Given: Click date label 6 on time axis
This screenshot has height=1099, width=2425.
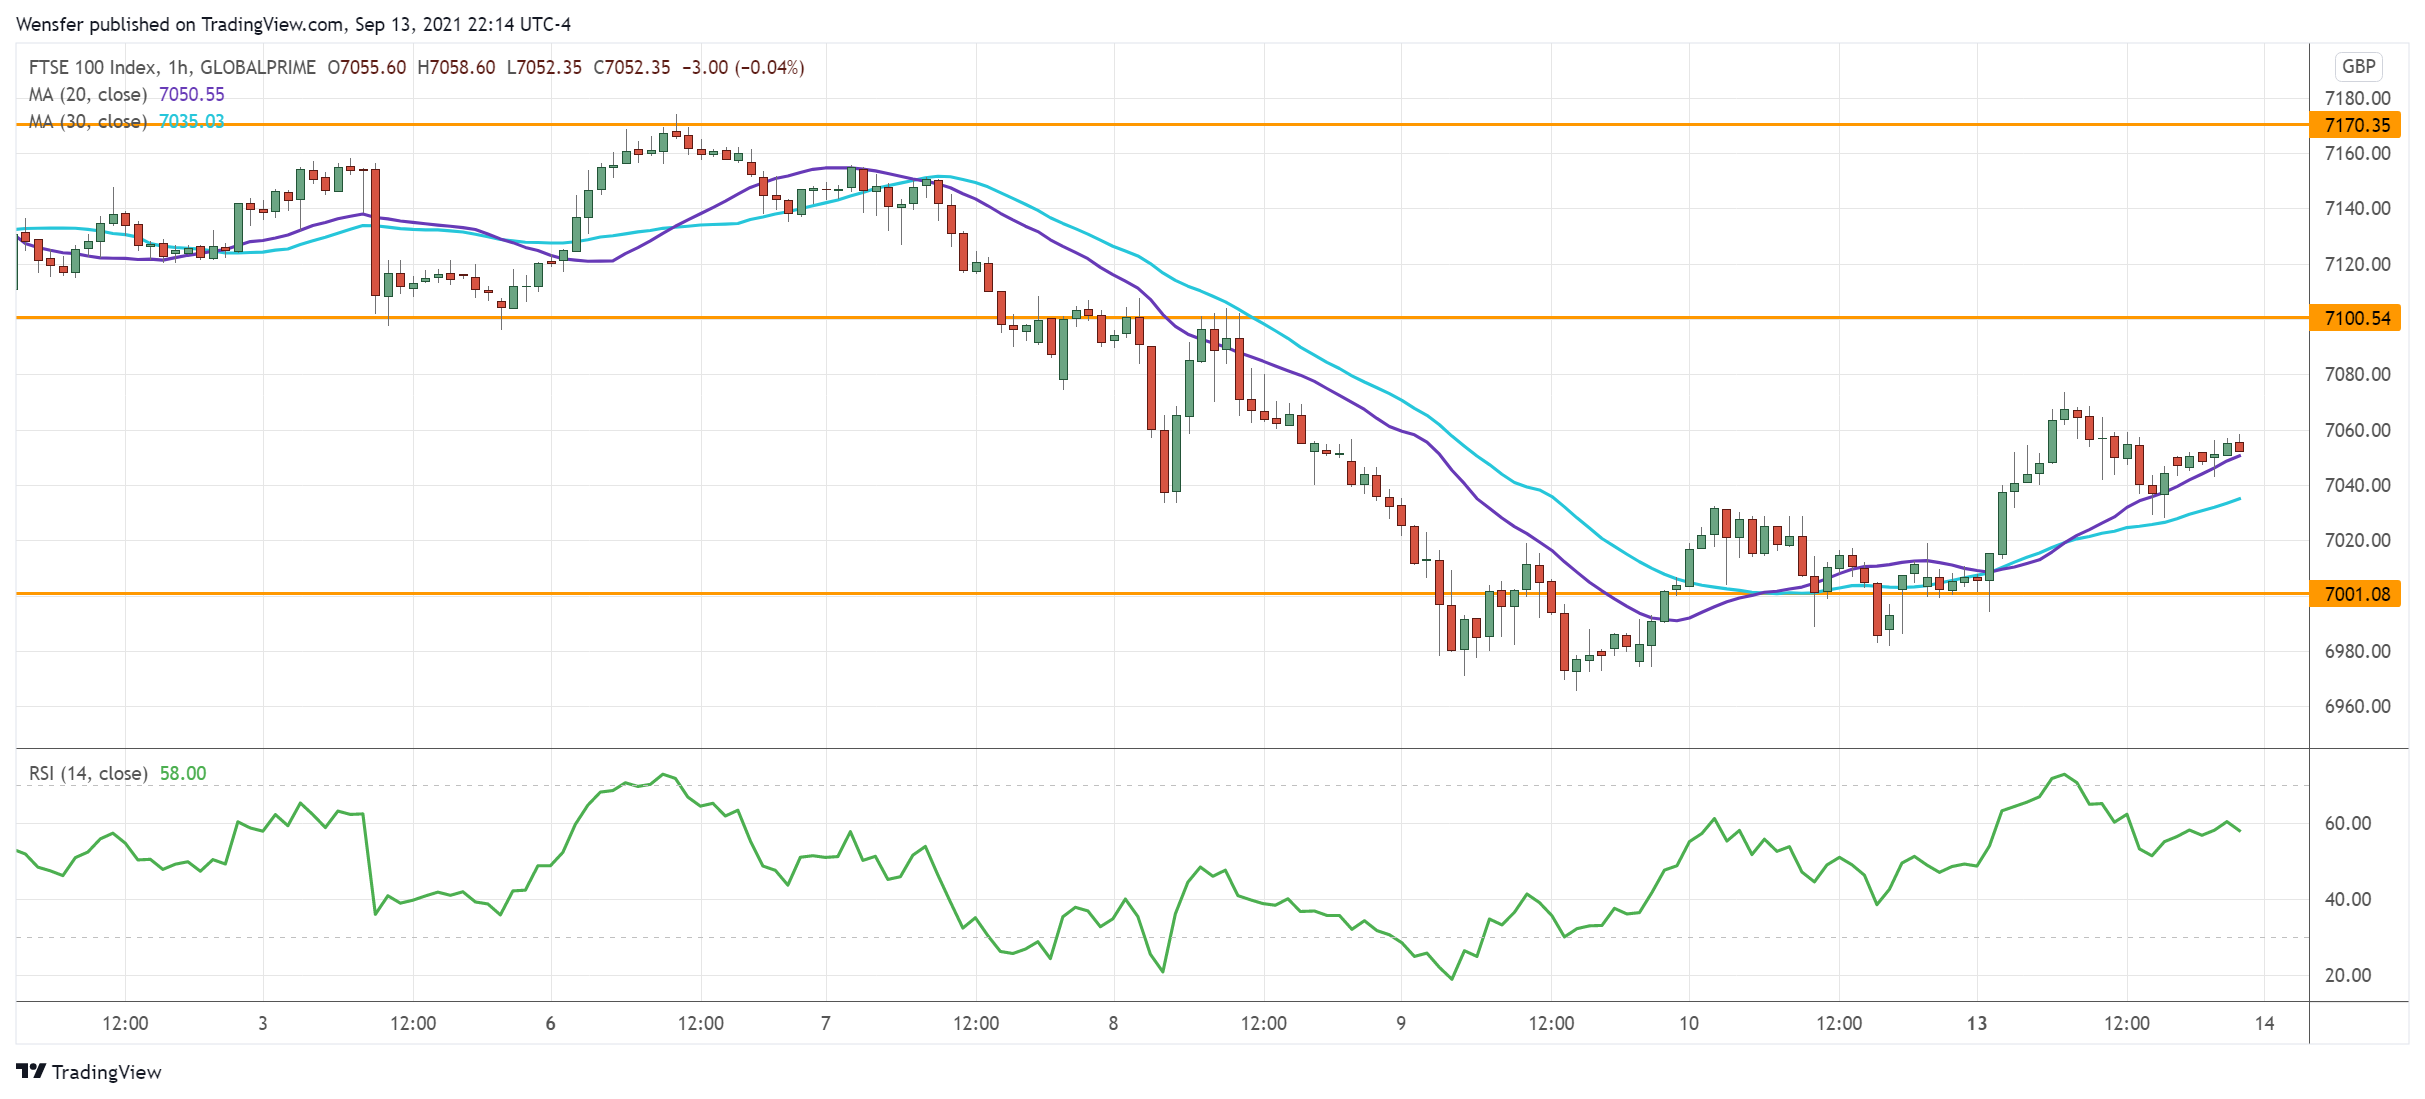Looking at the screenshot, I should pos(550,1023).
